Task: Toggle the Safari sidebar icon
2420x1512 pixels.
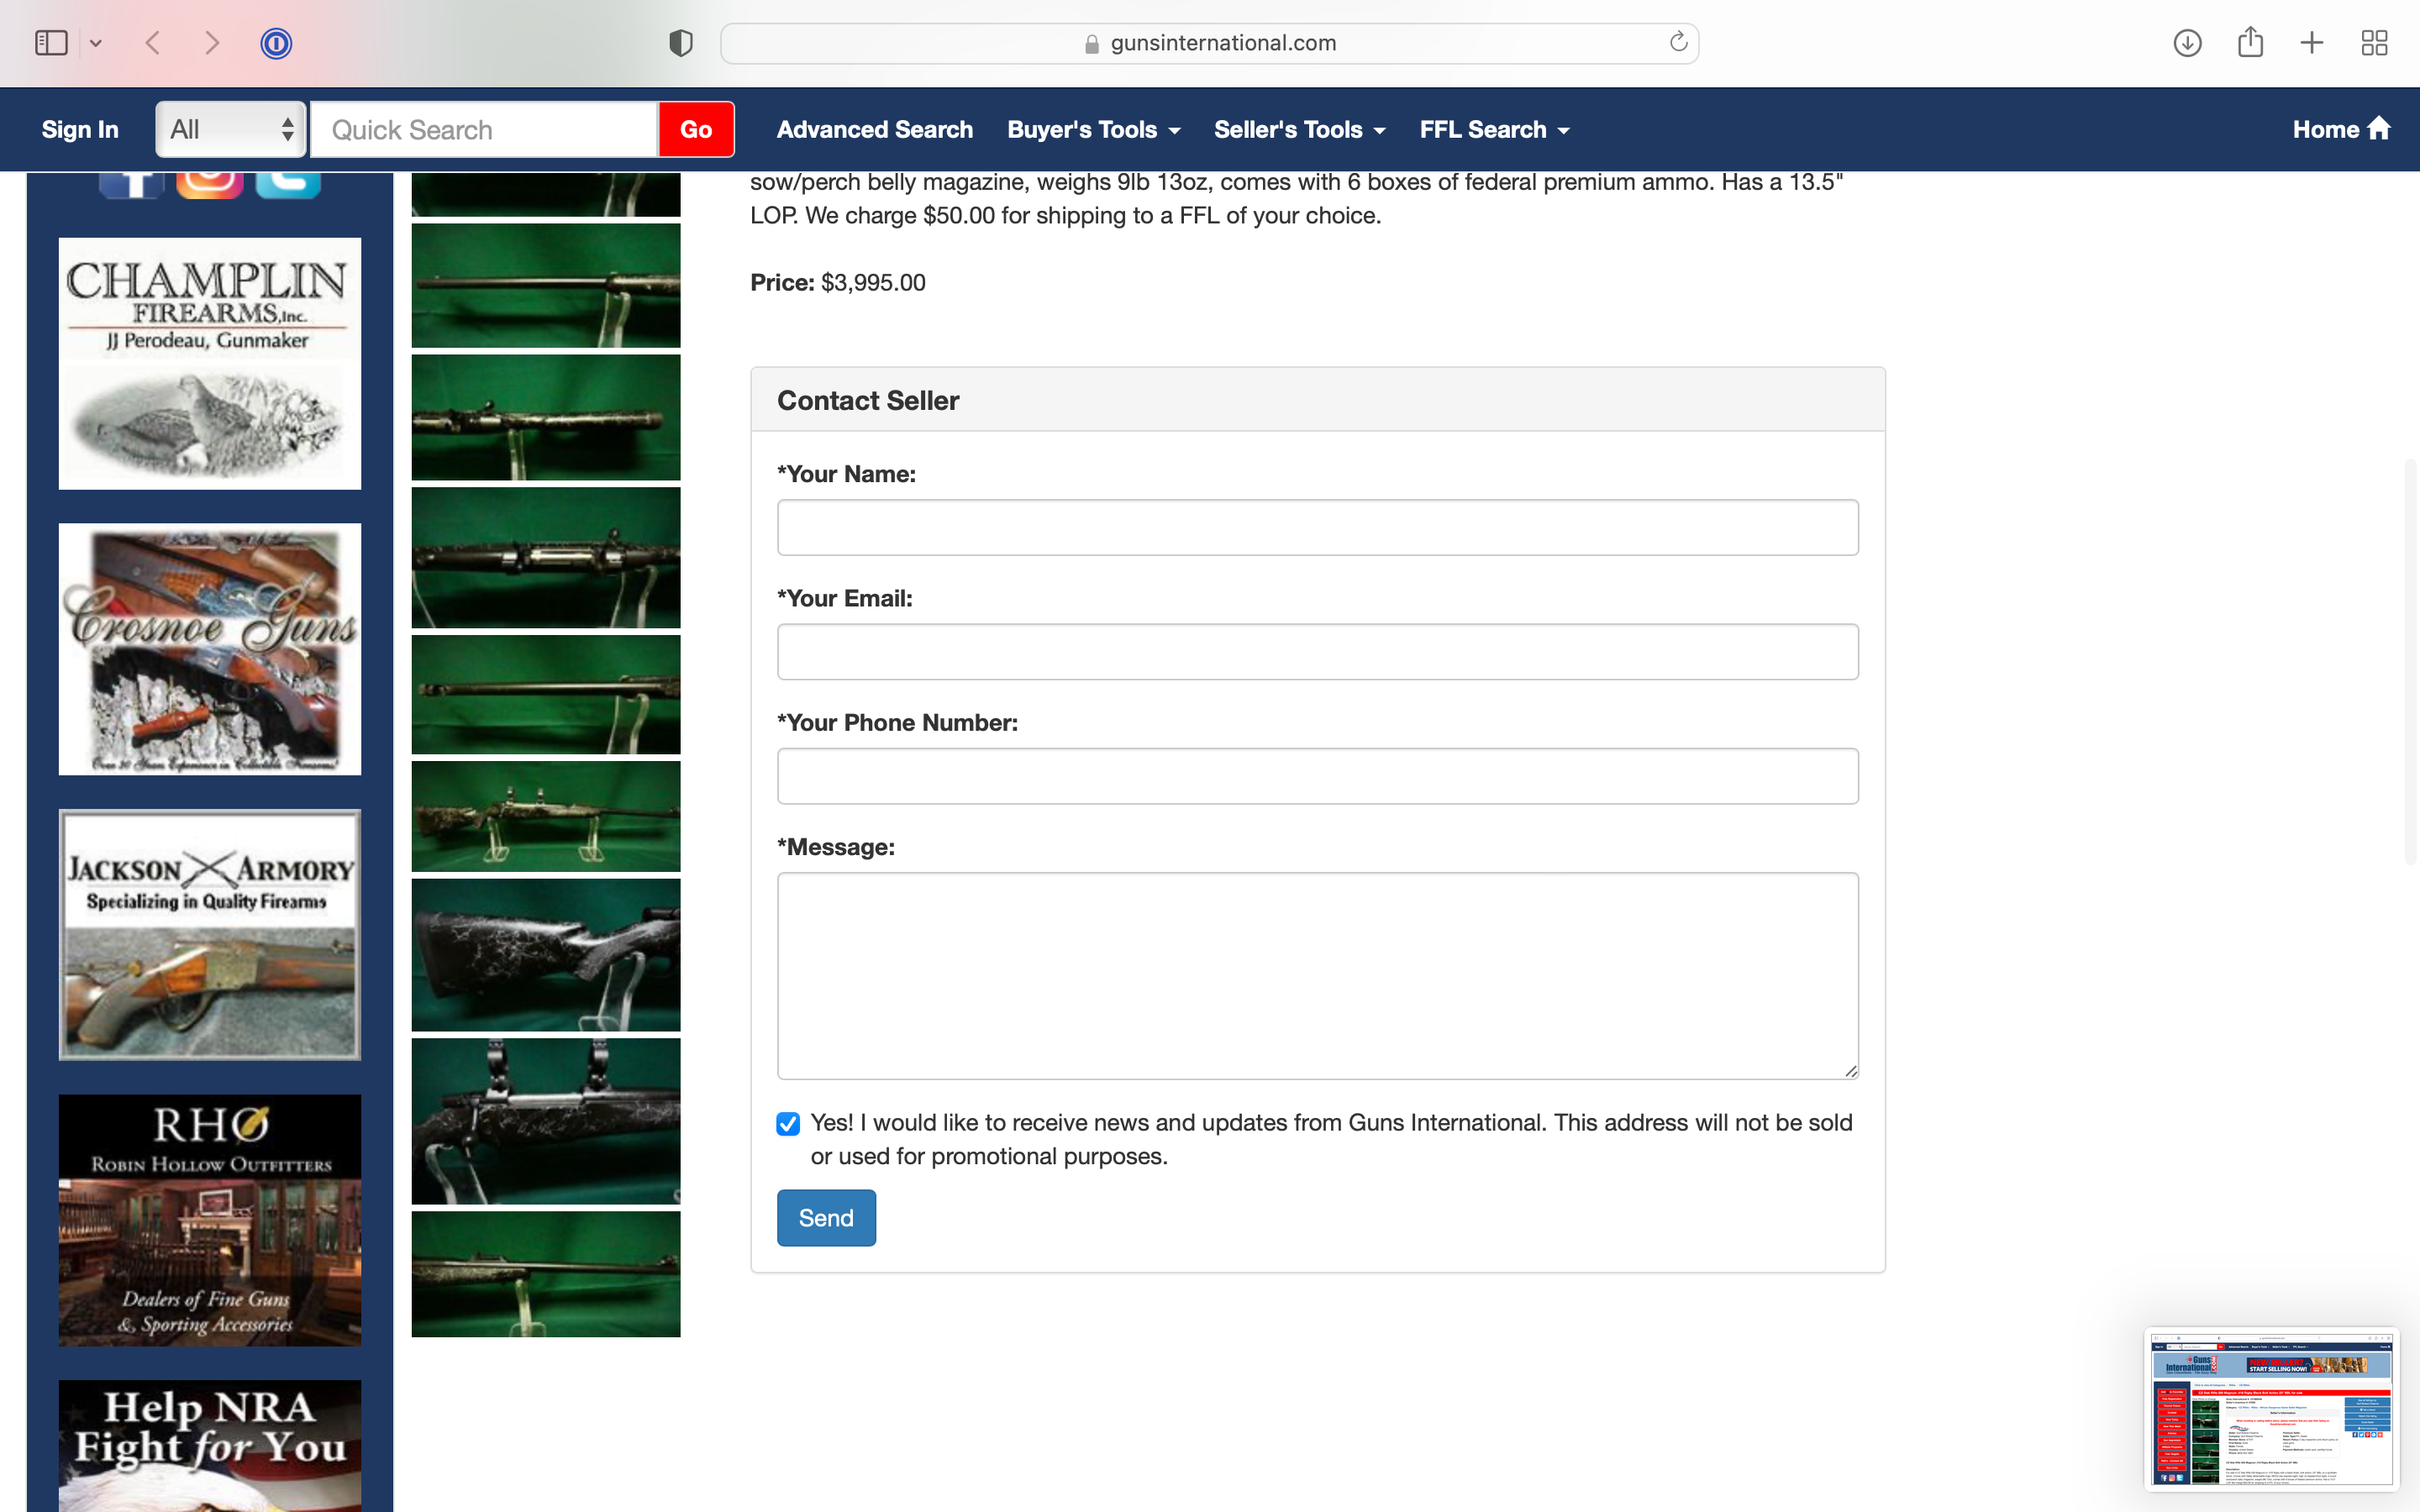Action: tap(51, 43)
